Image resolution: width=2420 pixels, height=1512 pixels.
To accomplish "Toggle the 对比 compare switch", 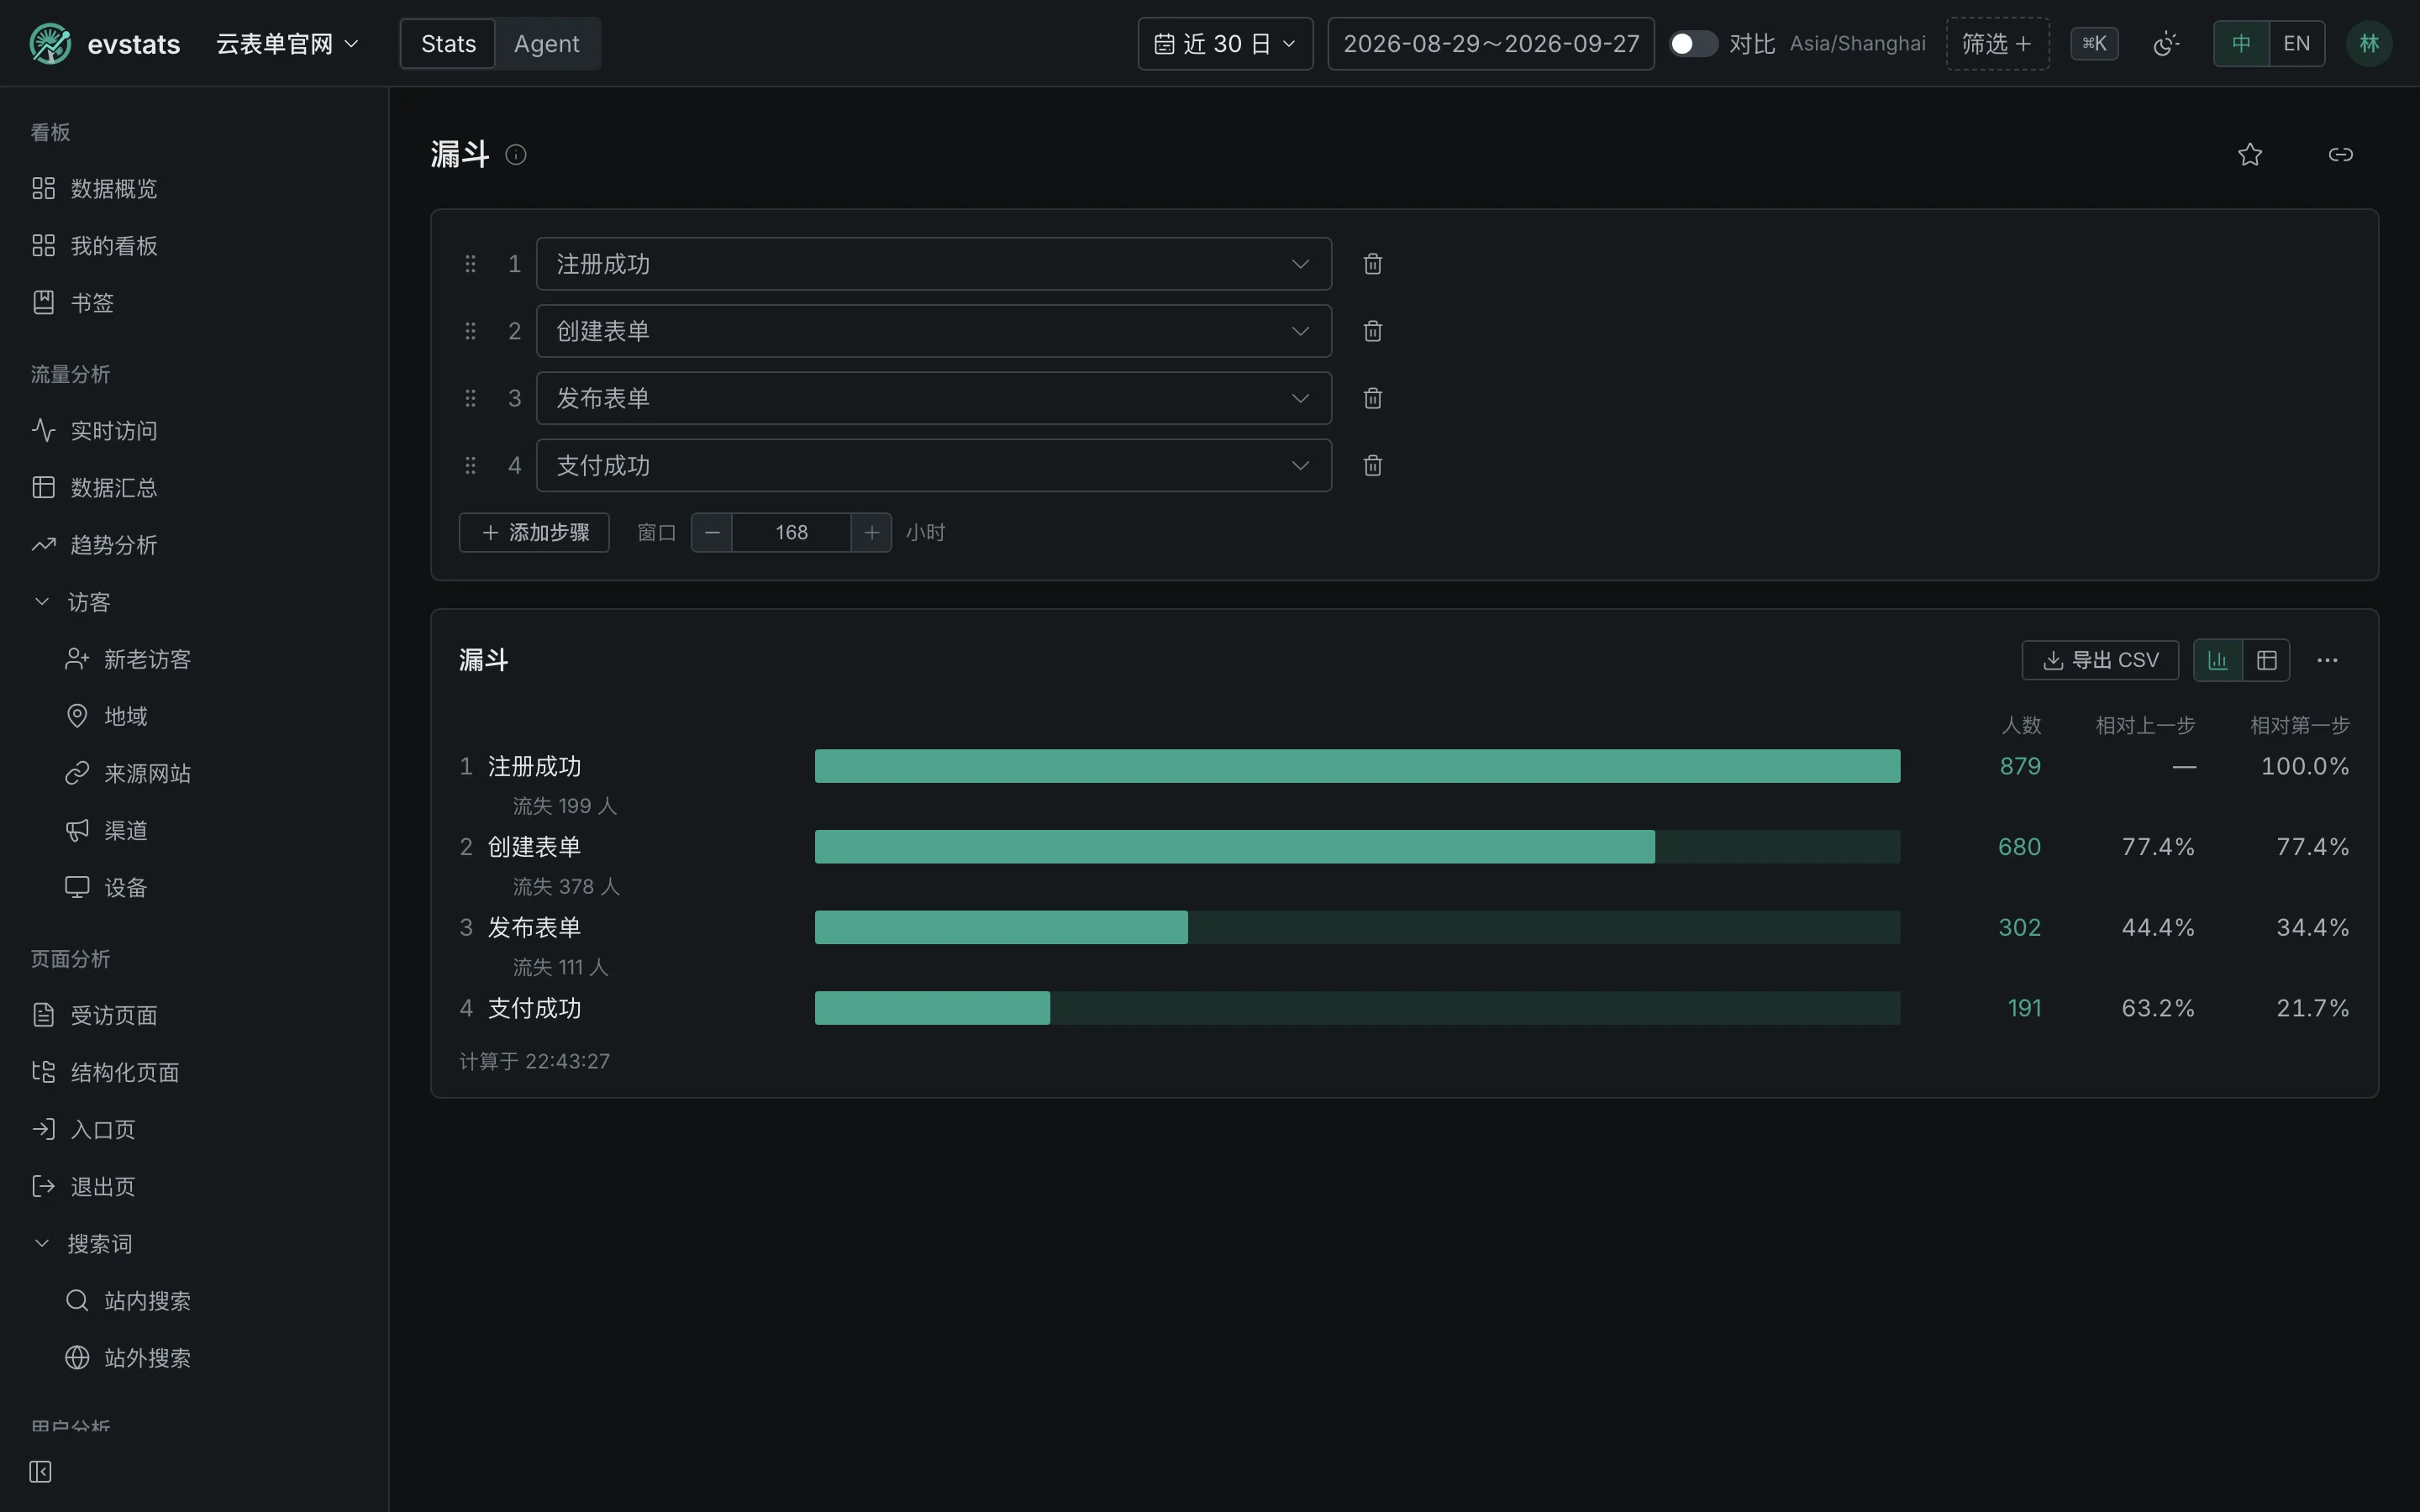I will pos(1693,44).
